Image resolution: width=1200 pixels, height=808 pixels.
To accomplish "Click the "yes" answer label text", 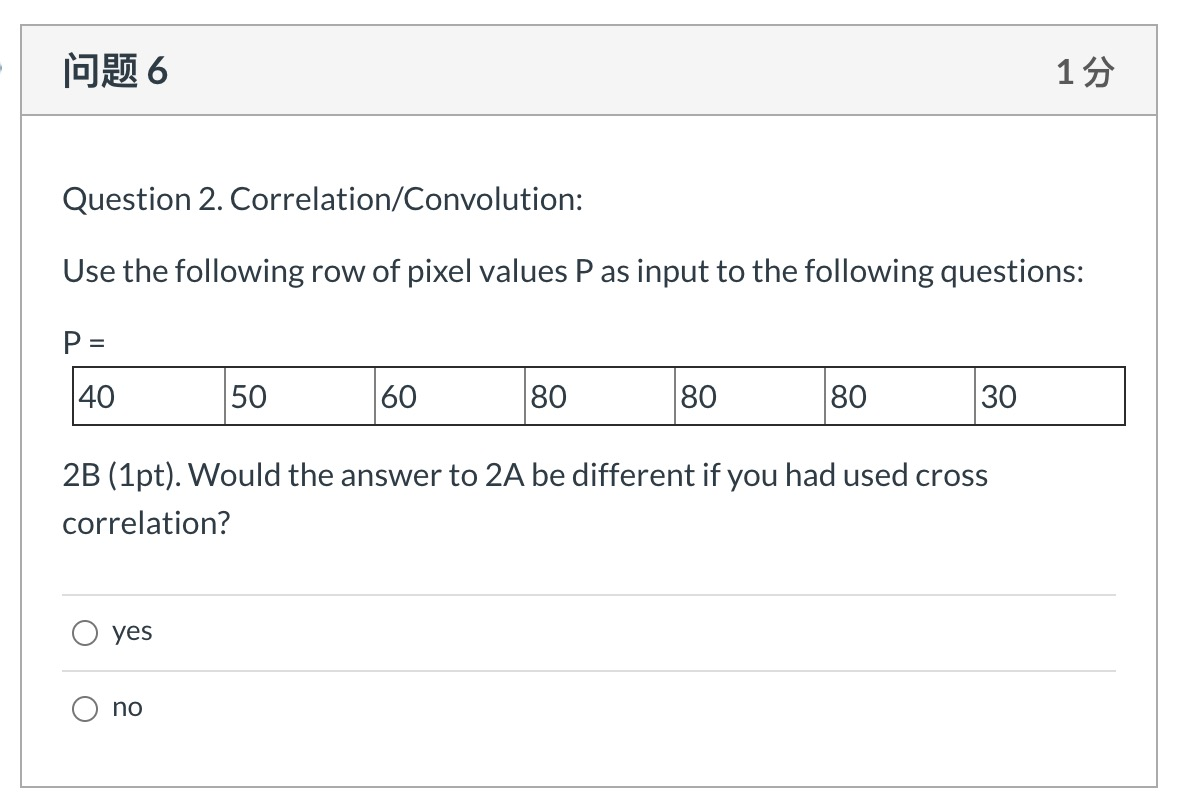I will pos(133,631).
